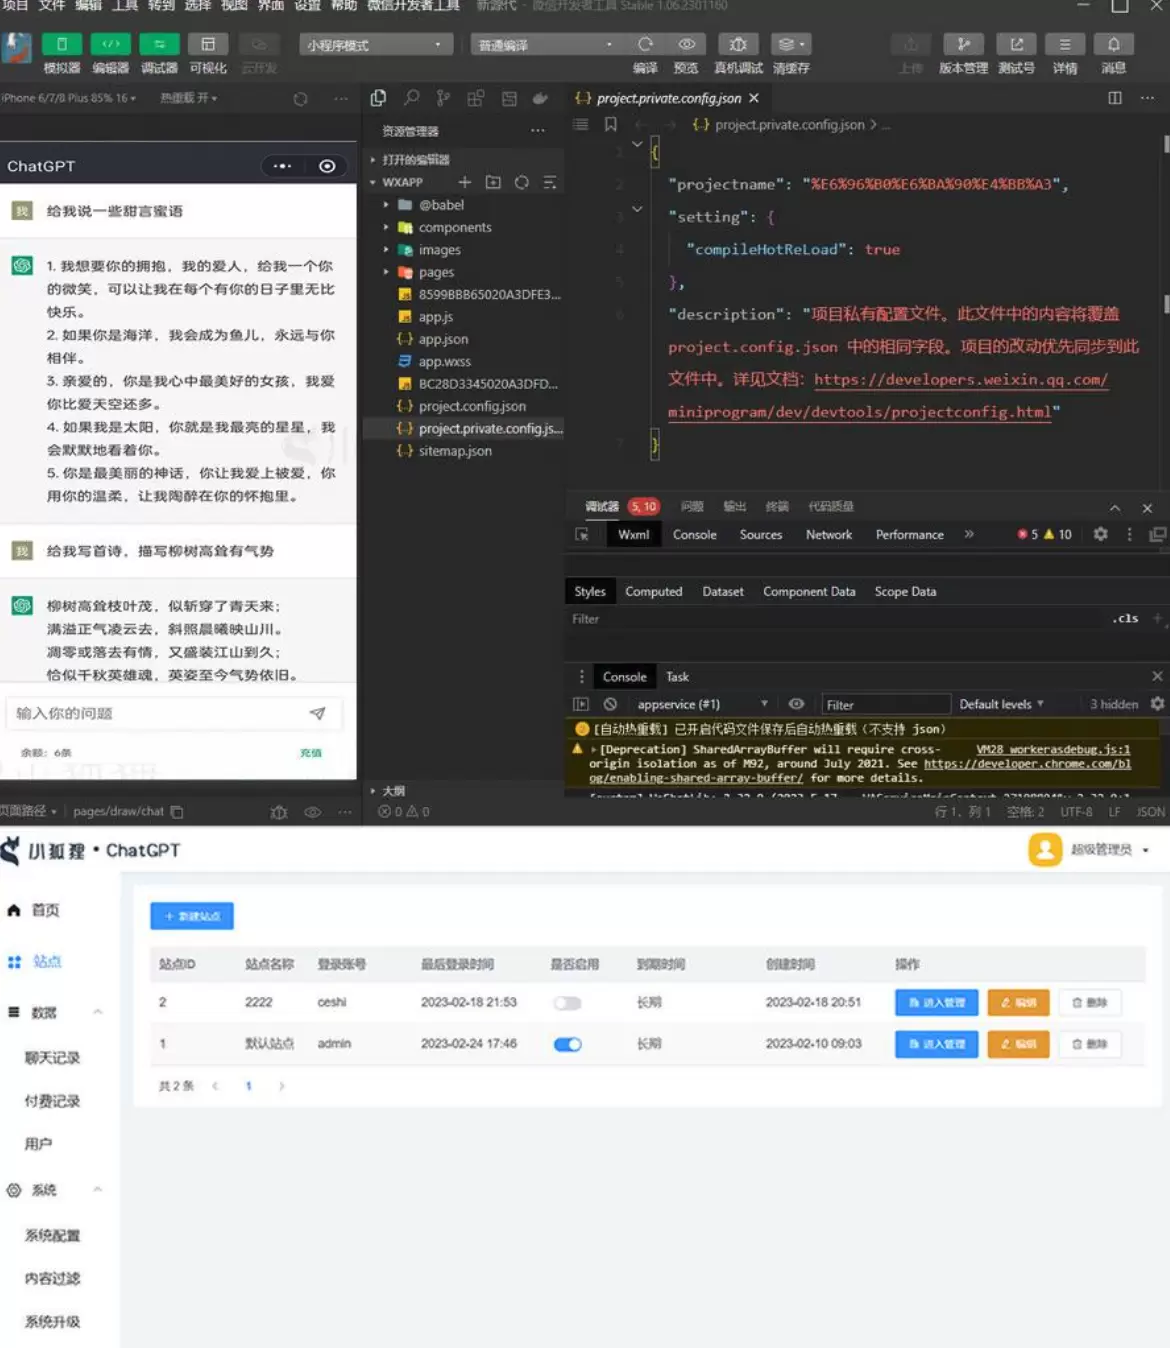Image resolution: width=1170 pixels, height=1348 pixels.
Task: Toggle the simulator panel button
Action: (61, 45)
